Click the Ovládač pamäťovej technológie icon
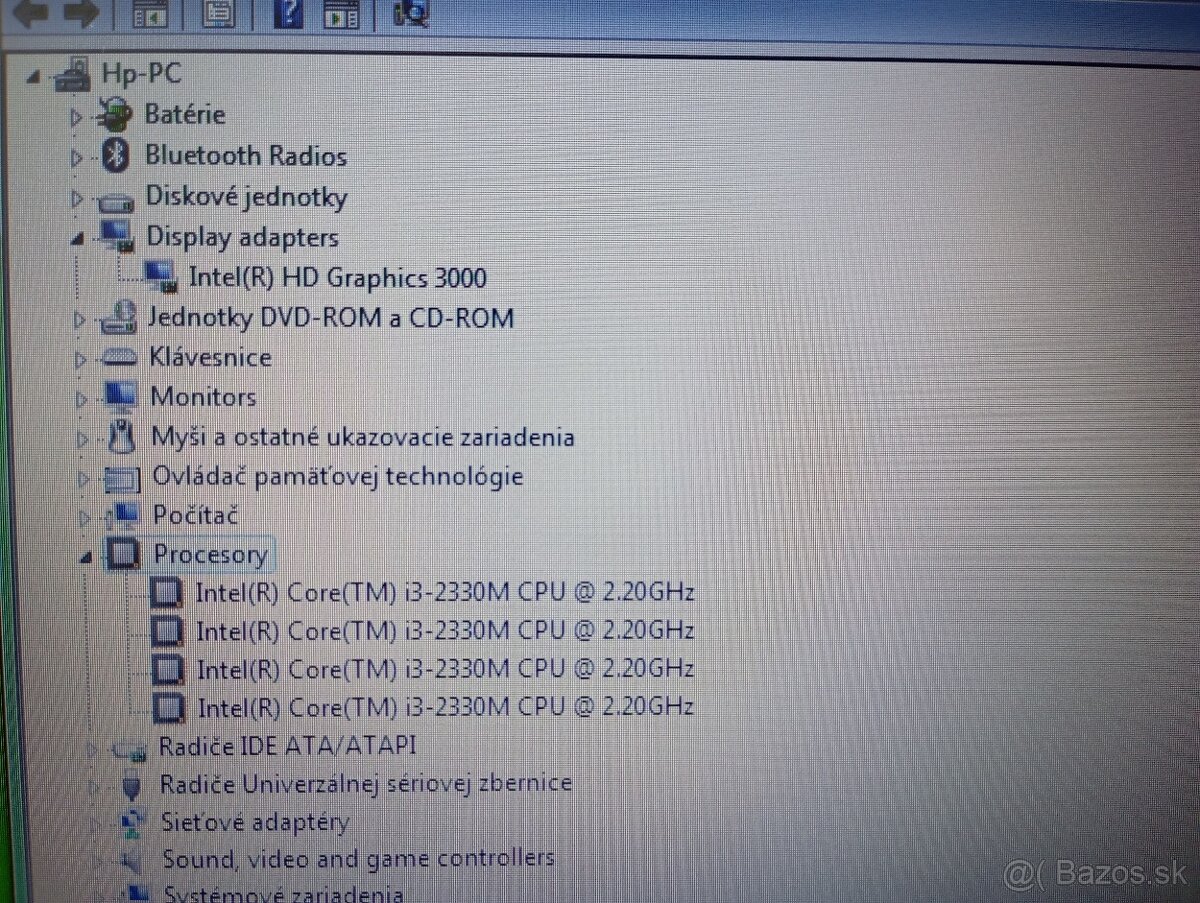 click(x=122, y=478)
